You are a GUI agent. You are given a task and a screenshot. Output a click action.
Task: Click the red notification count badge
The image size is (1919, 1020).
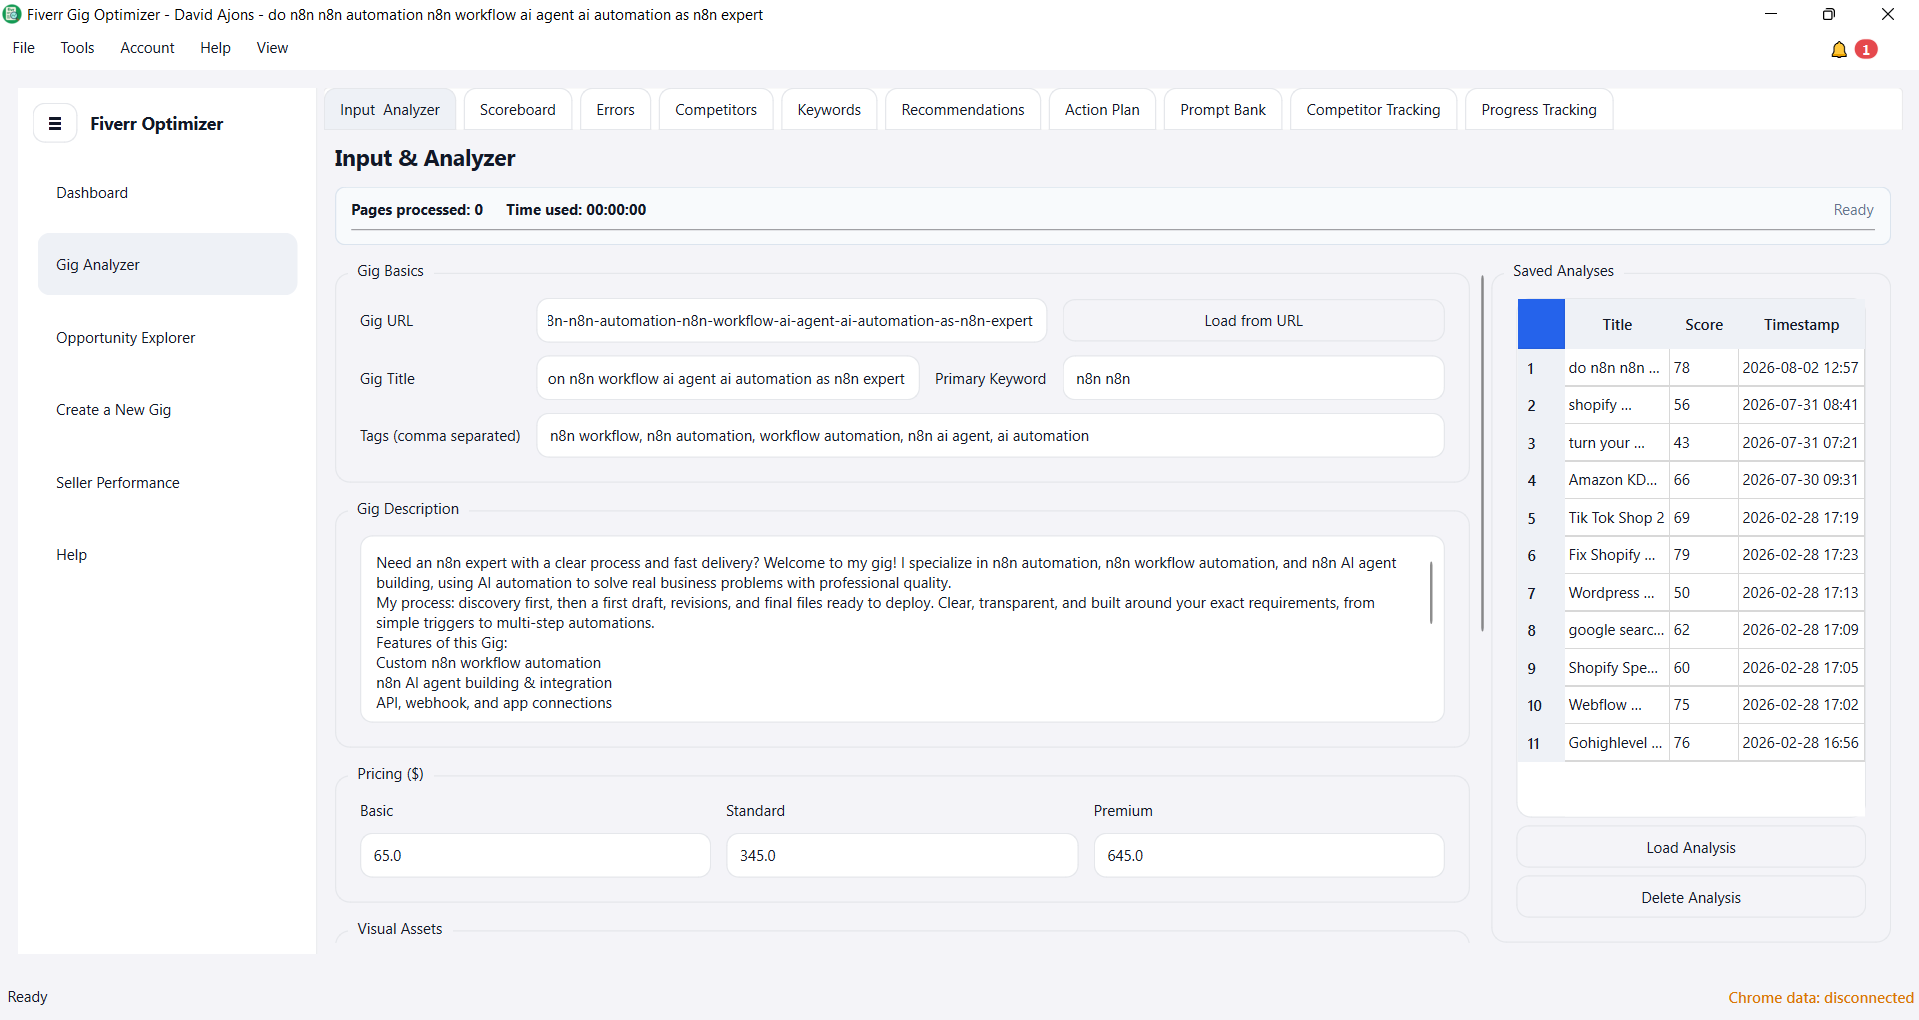tap(1866, 49)
